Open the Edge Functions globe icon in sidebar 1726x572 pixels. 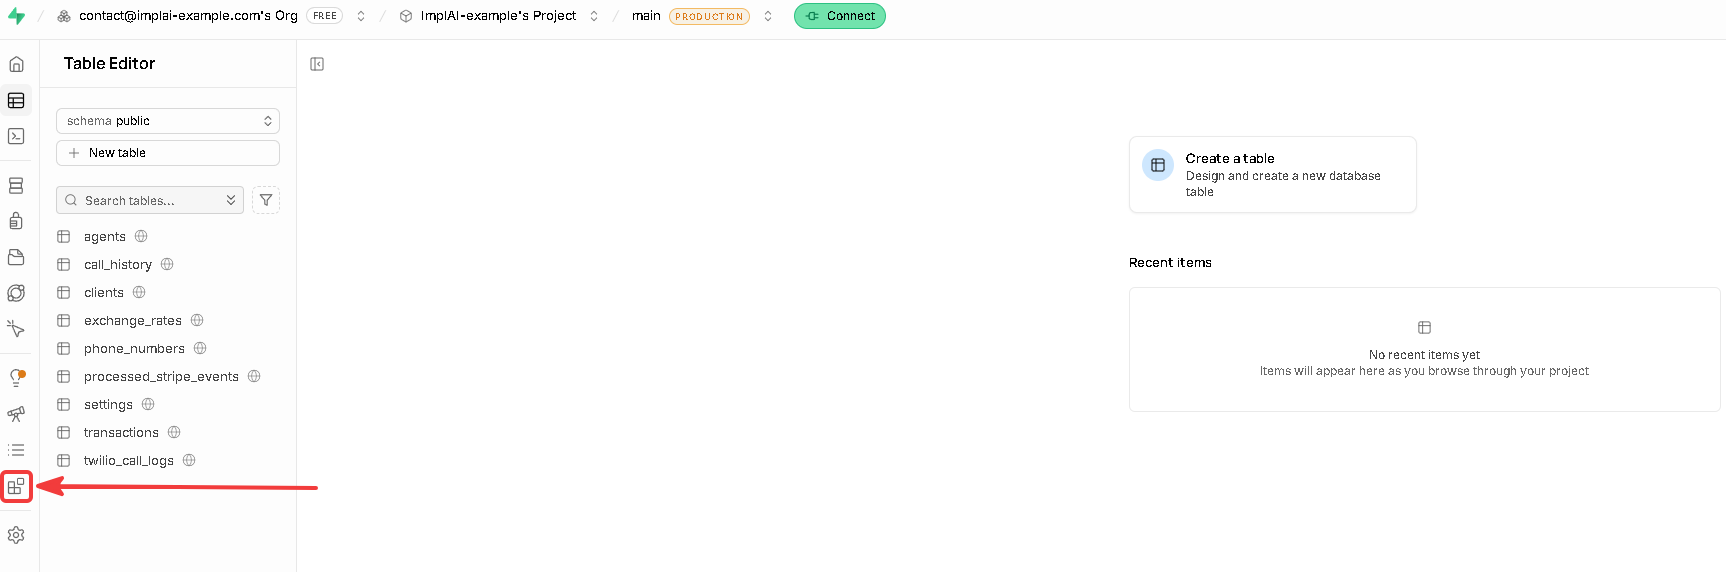click(x=16, y=293)
